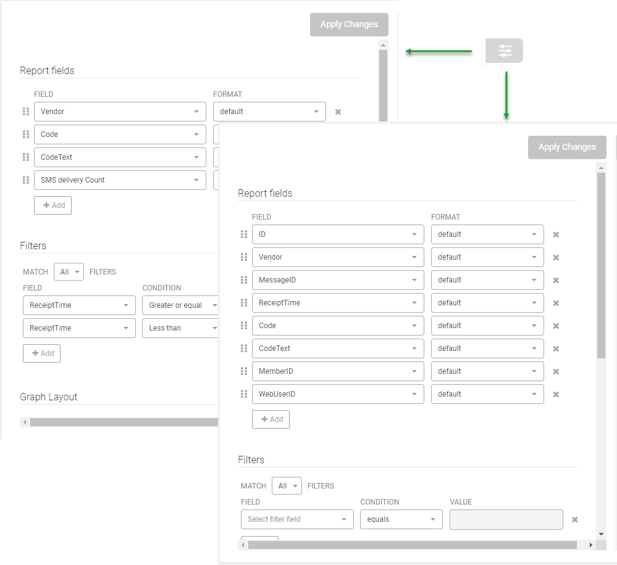Viewport: 617px width, 565px height.
Task: Open the default format dropdown for back Vendor
Action: [x=270, y=112]
